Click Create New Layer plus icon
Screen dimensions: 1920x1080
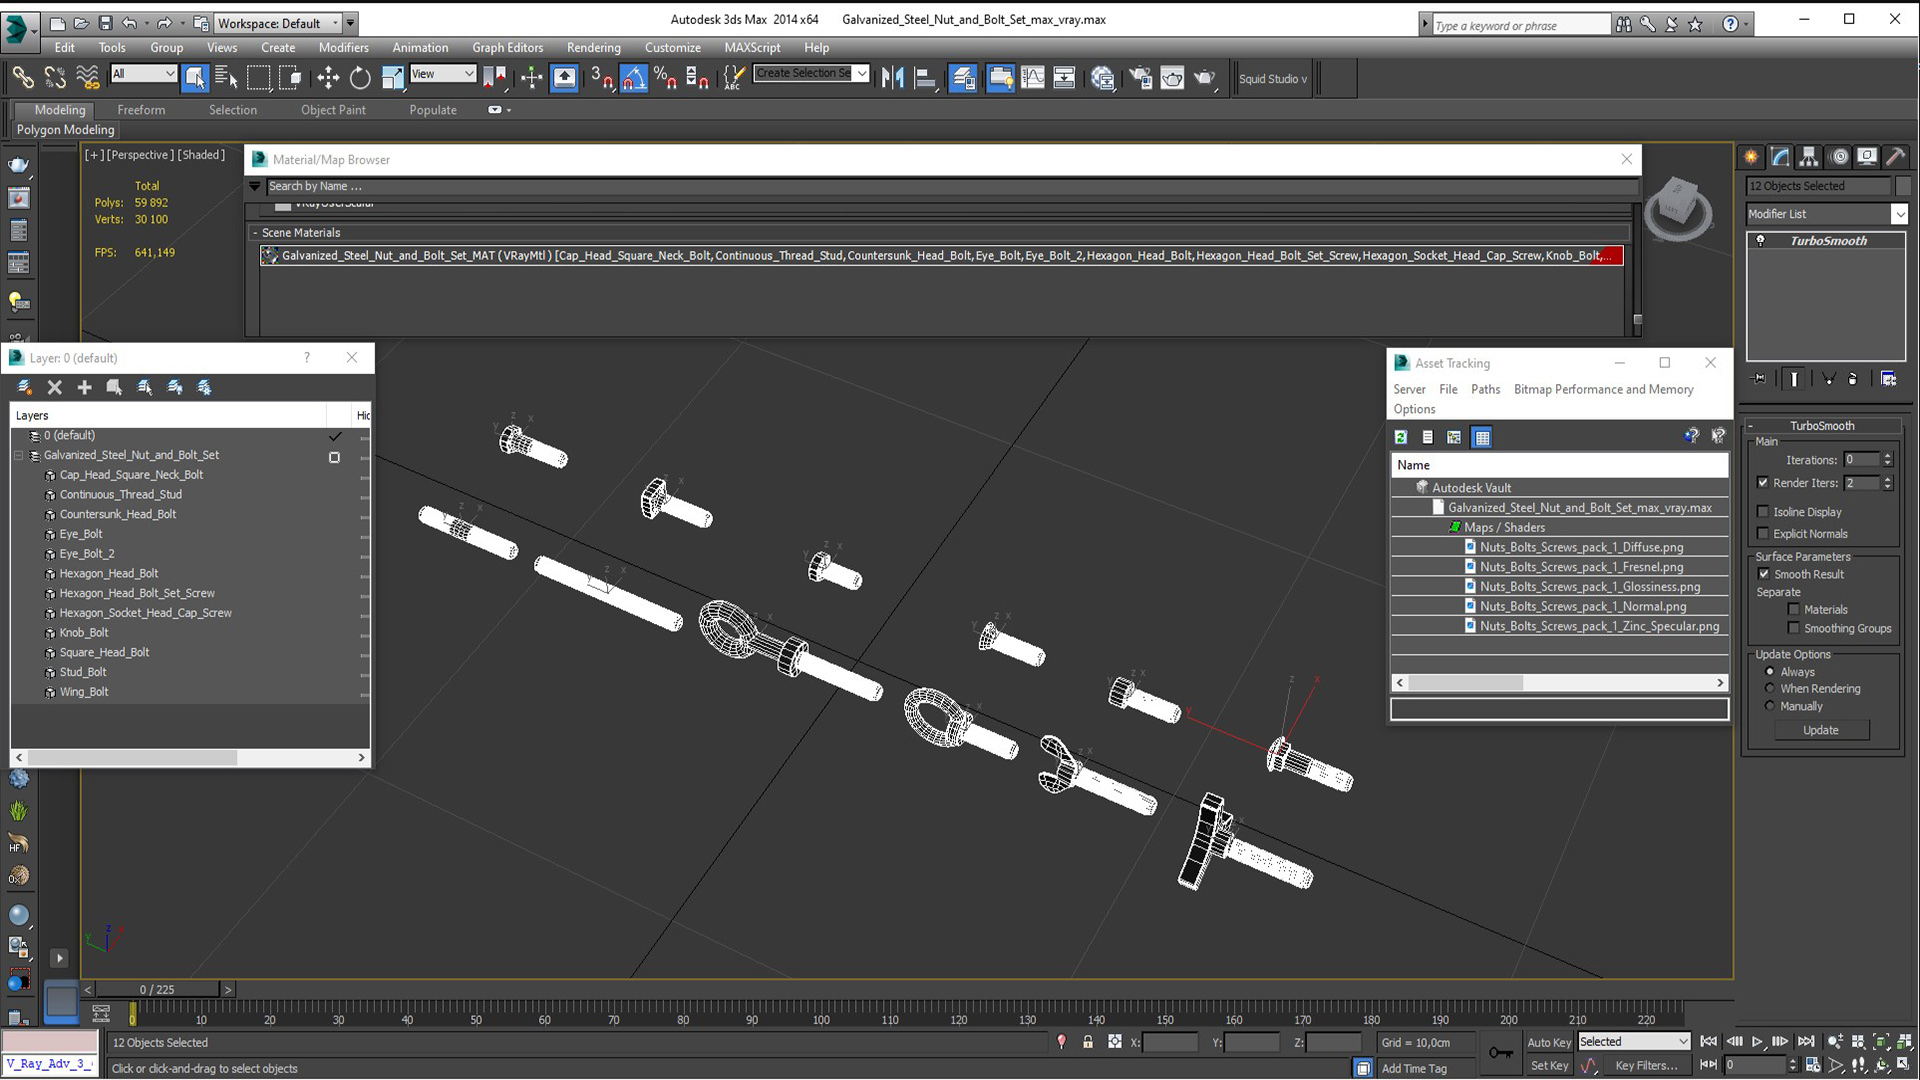click(85, 387)
